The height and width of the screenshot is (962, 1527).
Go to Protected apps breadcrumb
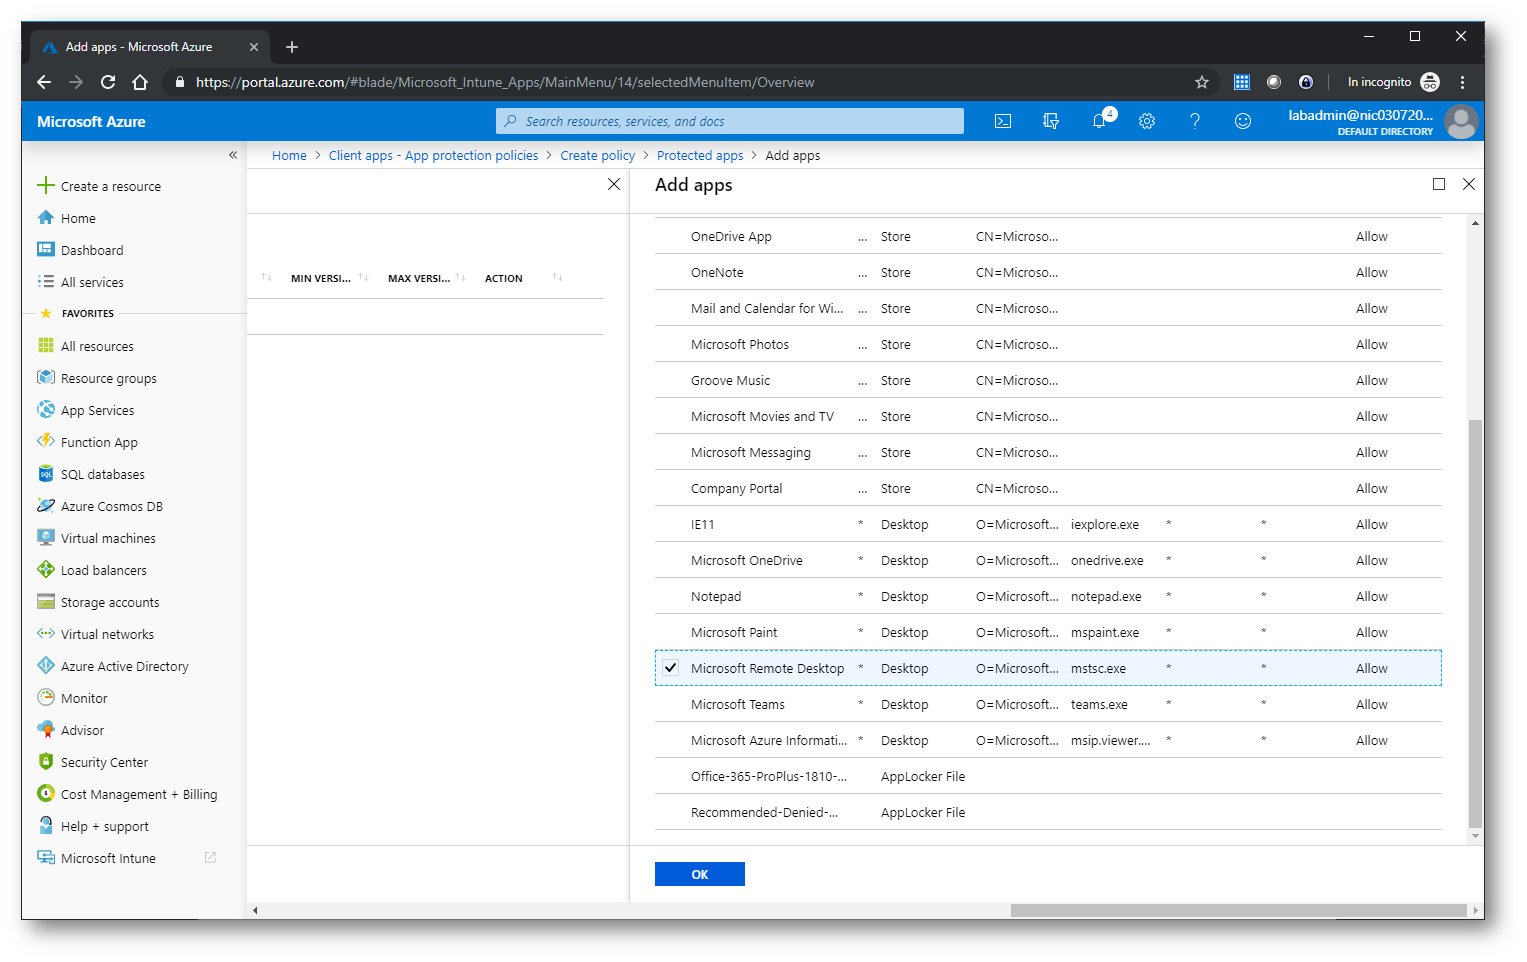click(x=700, y=155)
